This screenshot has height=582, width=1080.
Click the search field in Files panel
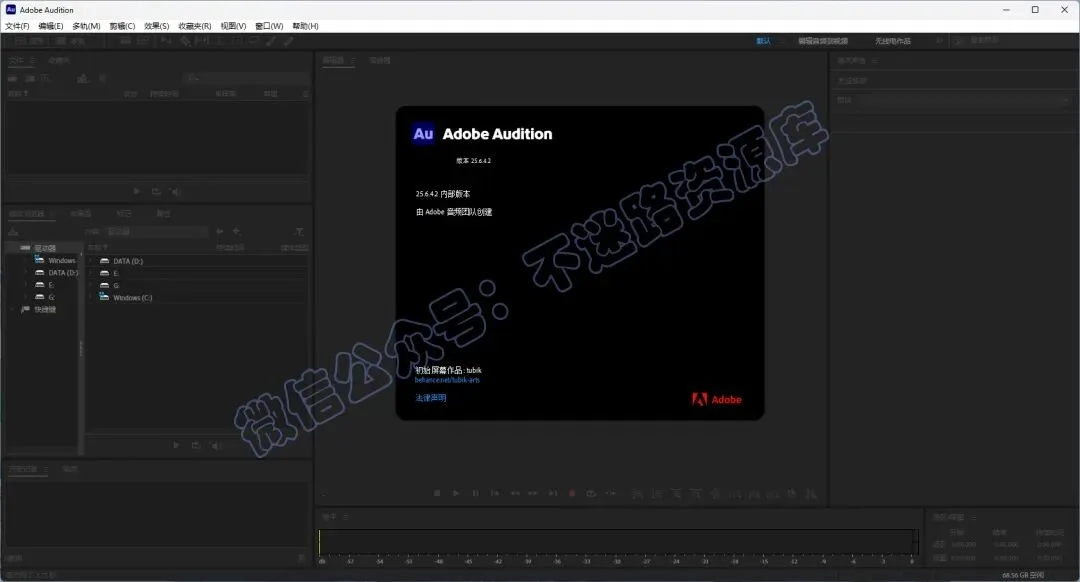click(x=245, y=79)
